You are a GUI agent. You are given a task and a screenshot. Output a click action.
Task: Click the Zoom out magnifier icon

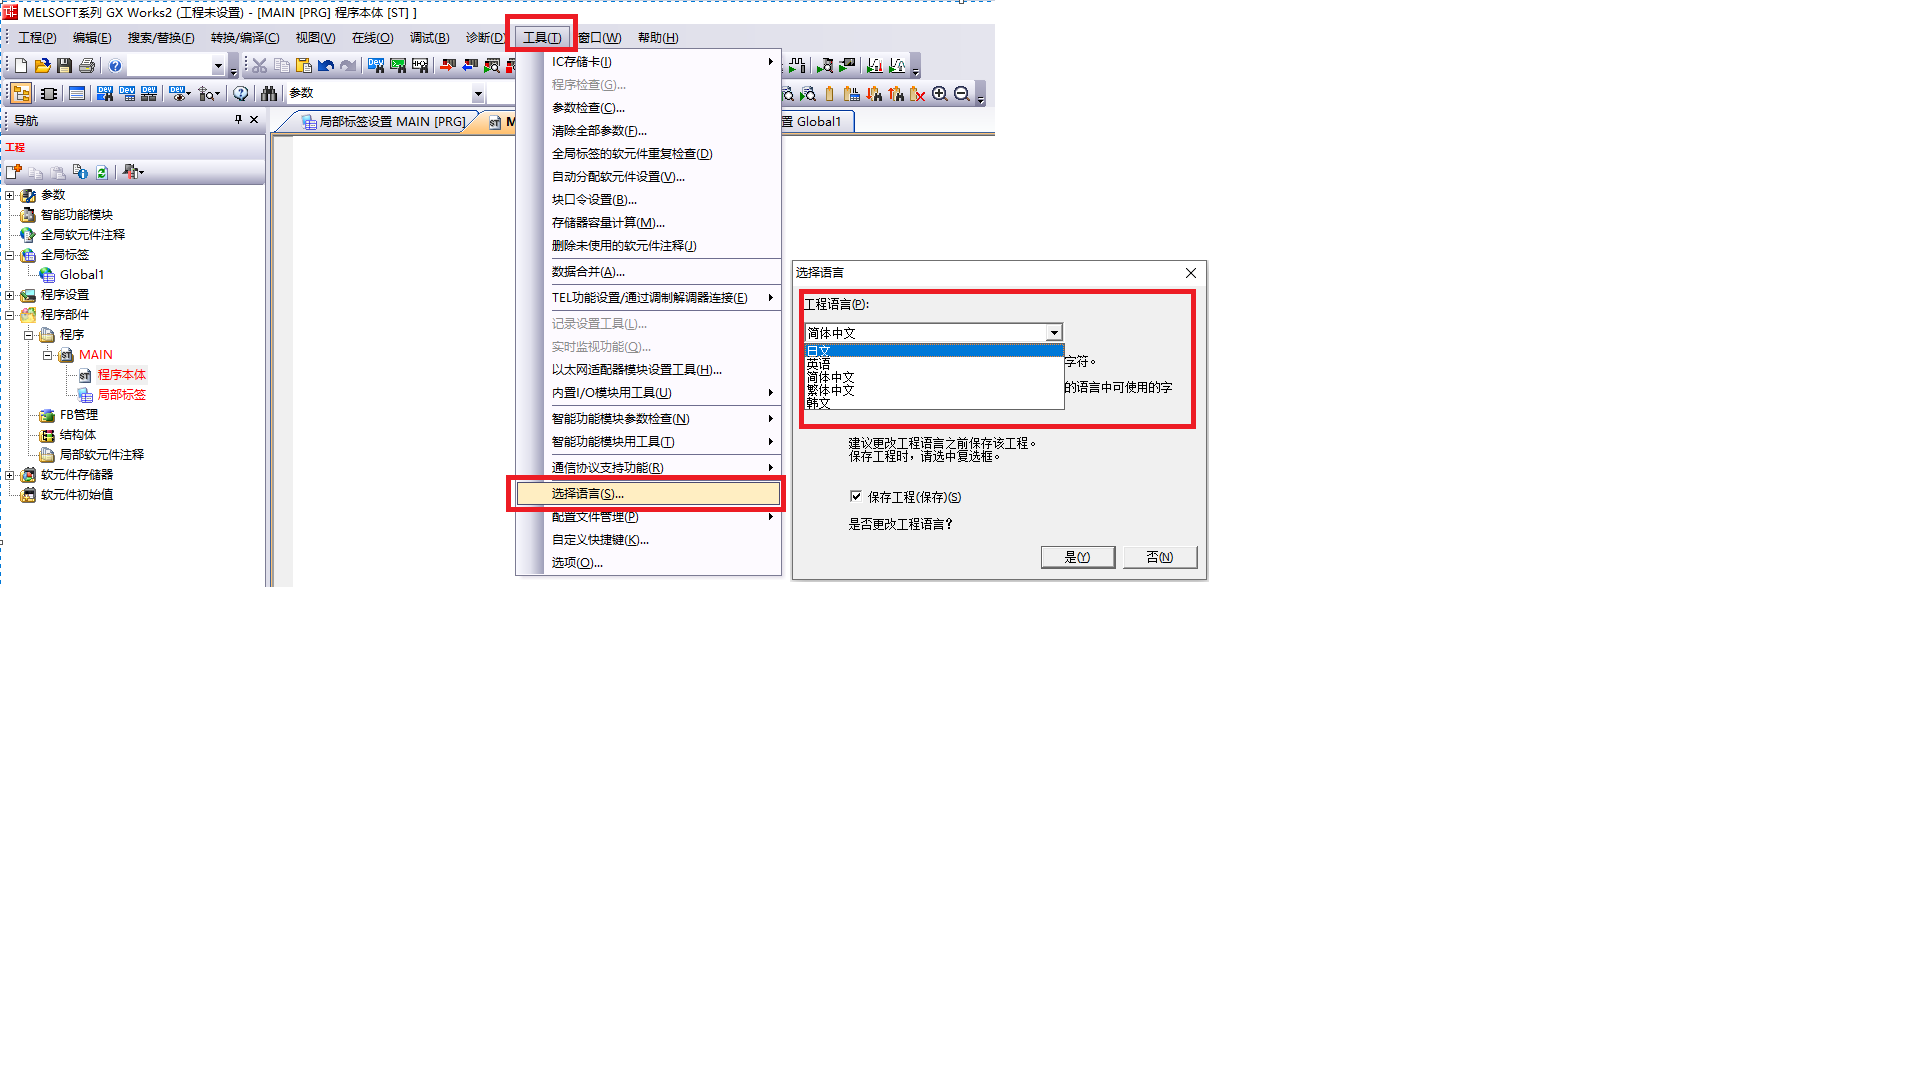(962, 94)
